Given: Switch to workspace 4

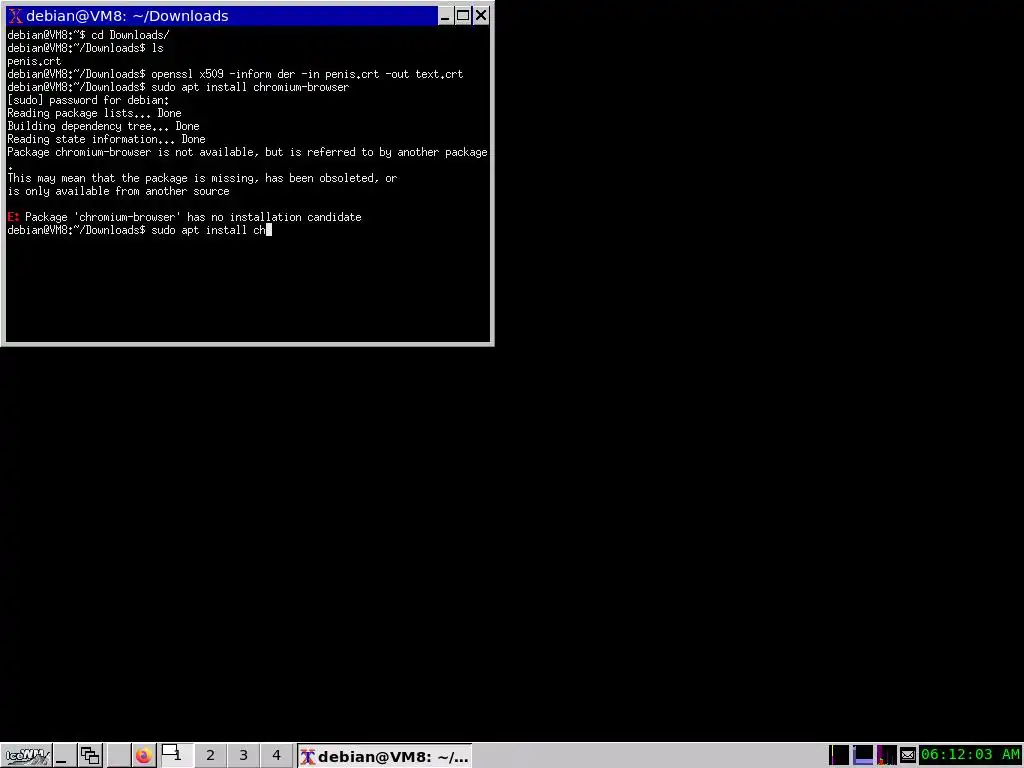Looking at the screenshot, I should click(x=276, y=756).
